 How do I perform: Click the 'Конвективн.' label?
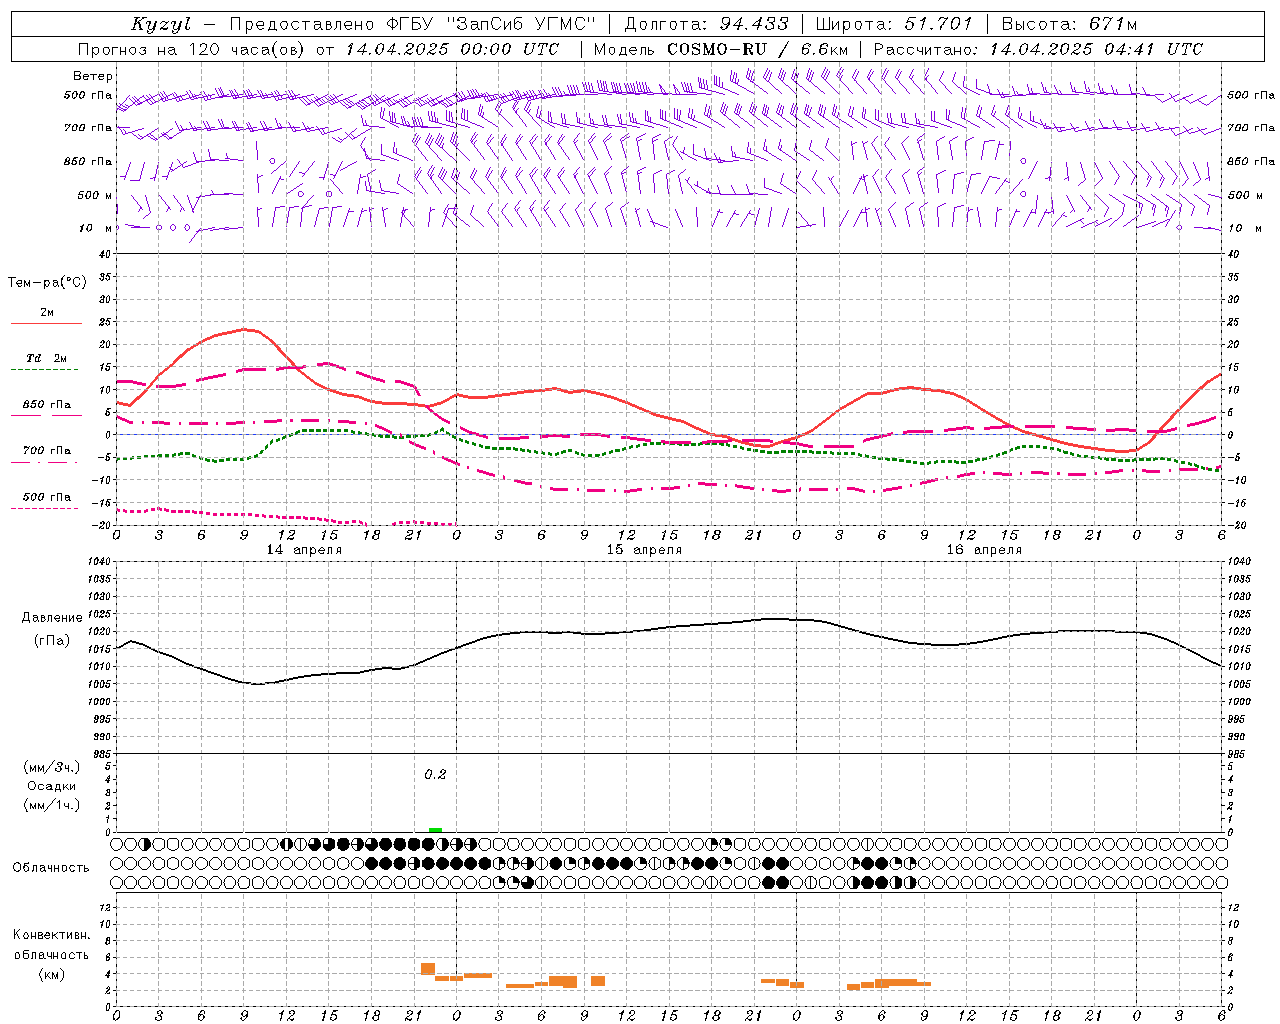click(x=52, y=935)
